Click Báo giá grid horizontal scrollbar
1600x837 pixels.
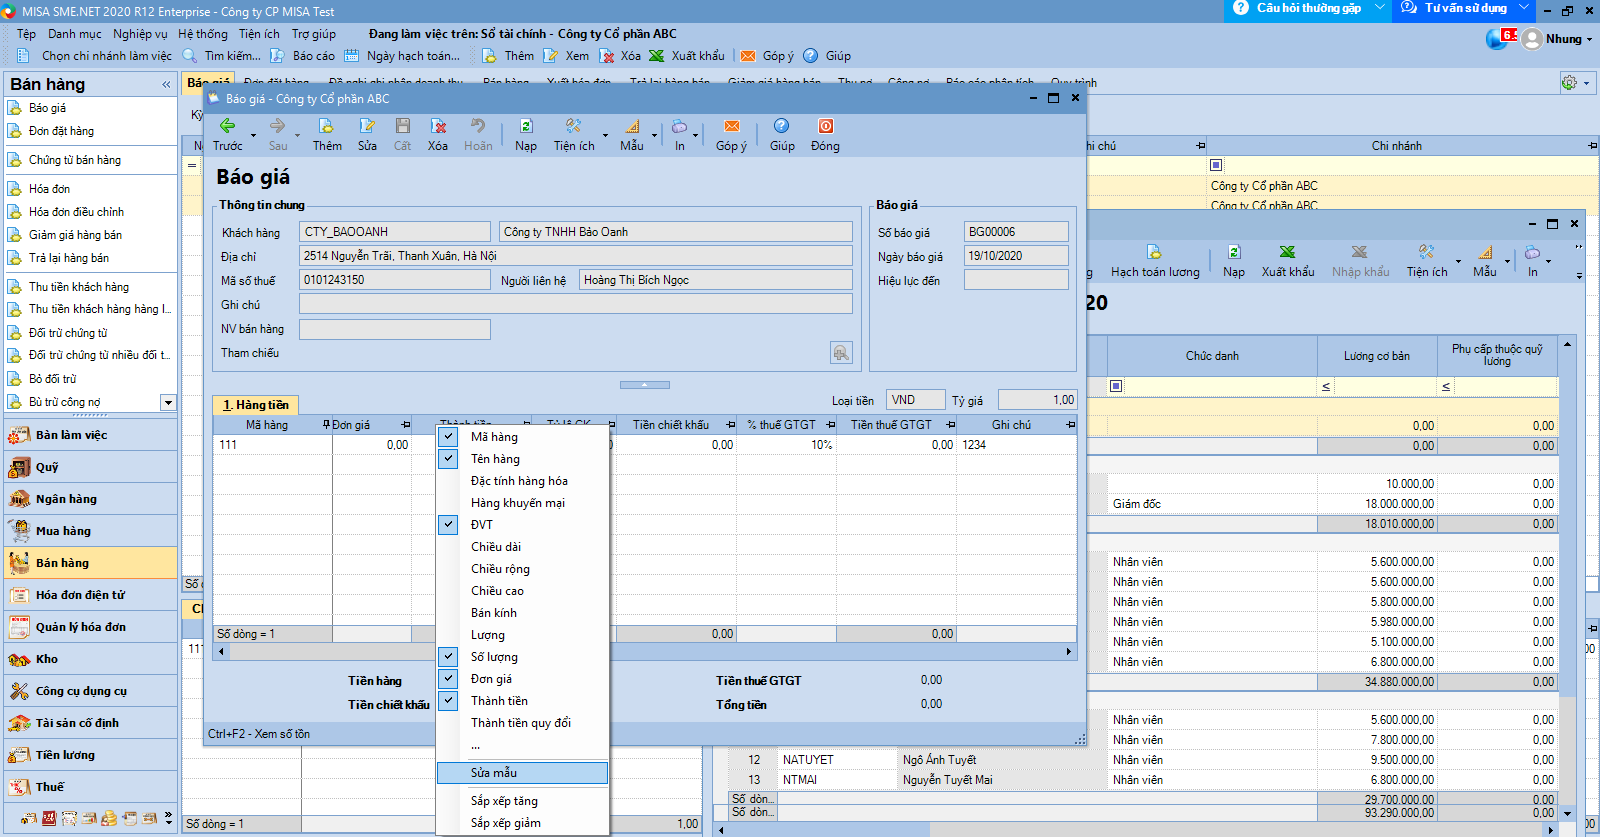coord(645,652)
